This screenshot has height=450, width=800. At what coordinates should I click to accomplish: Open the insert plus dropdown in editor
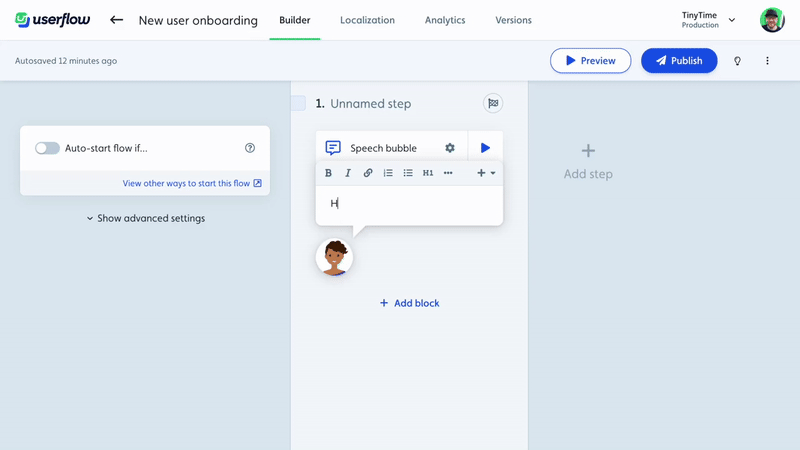[486, 173]
